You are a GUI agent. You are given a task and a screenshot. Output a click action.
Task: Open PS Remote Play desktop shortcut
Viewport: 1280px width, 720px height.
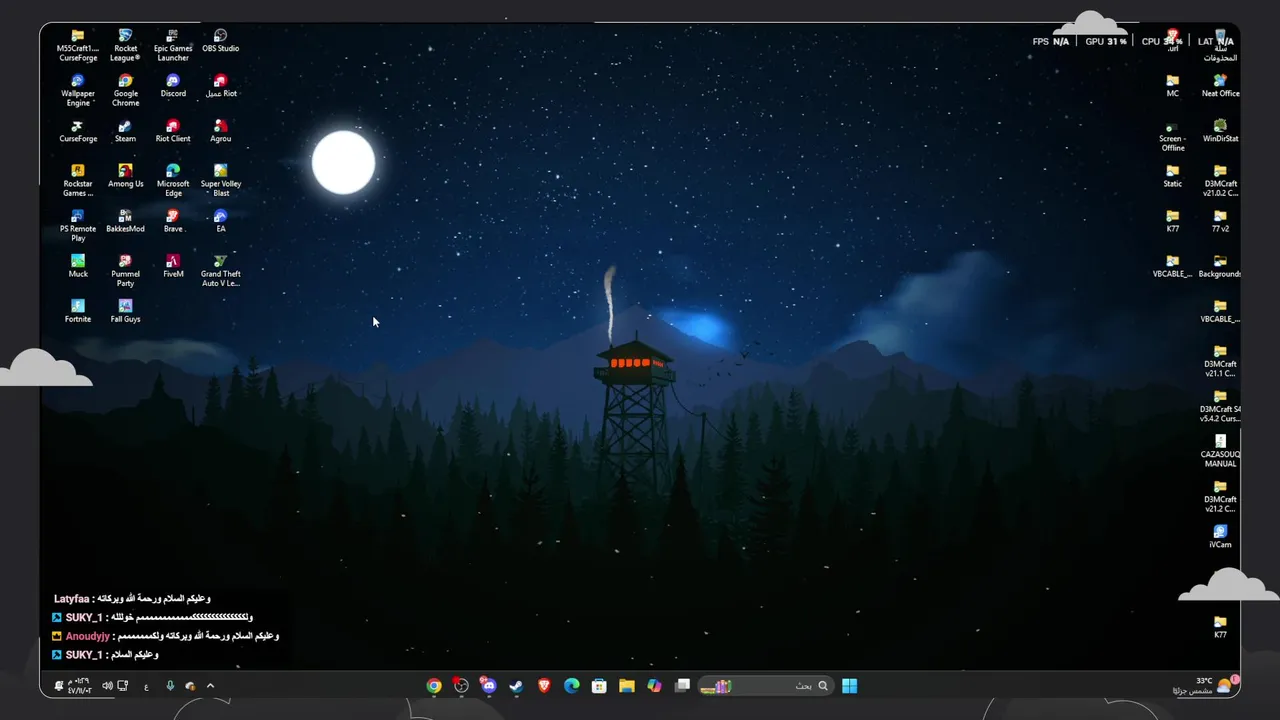point(78,226)
